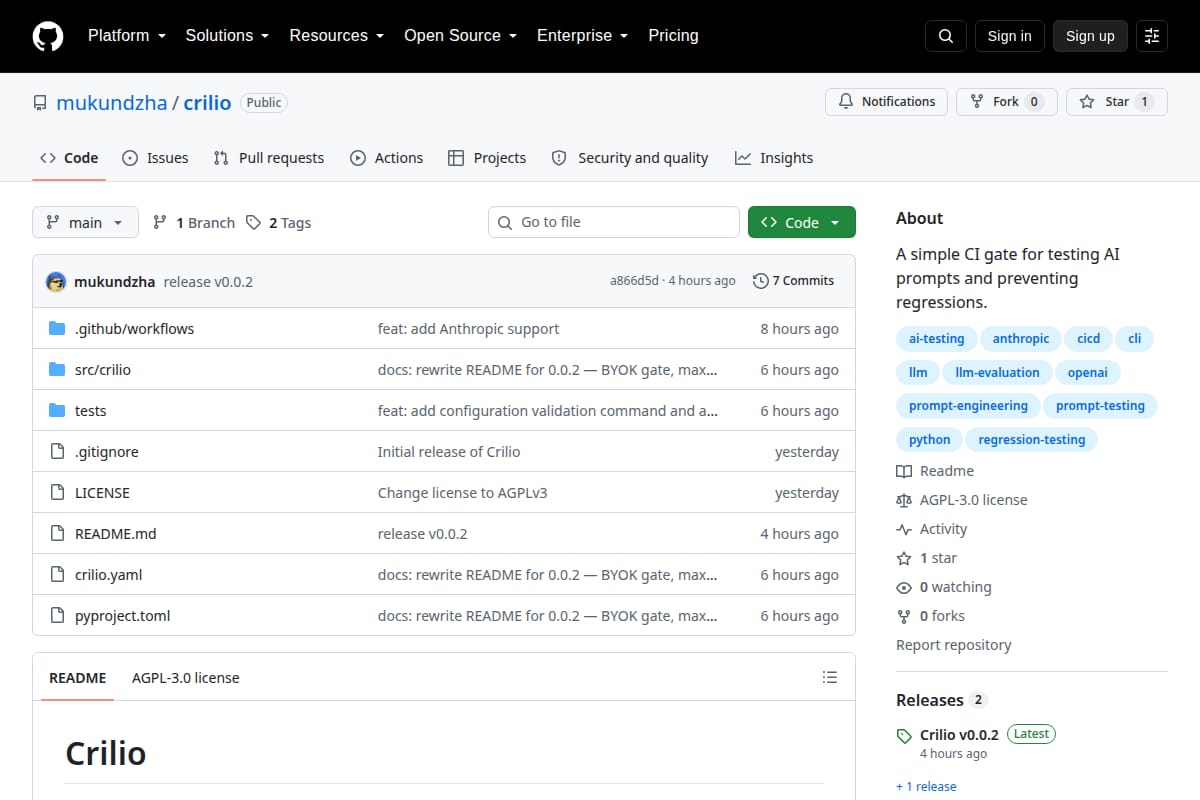The height and width of the screenshot is (800, 1200).
Task: Click mukundzha's avatar in commit row
Action: 56,281
